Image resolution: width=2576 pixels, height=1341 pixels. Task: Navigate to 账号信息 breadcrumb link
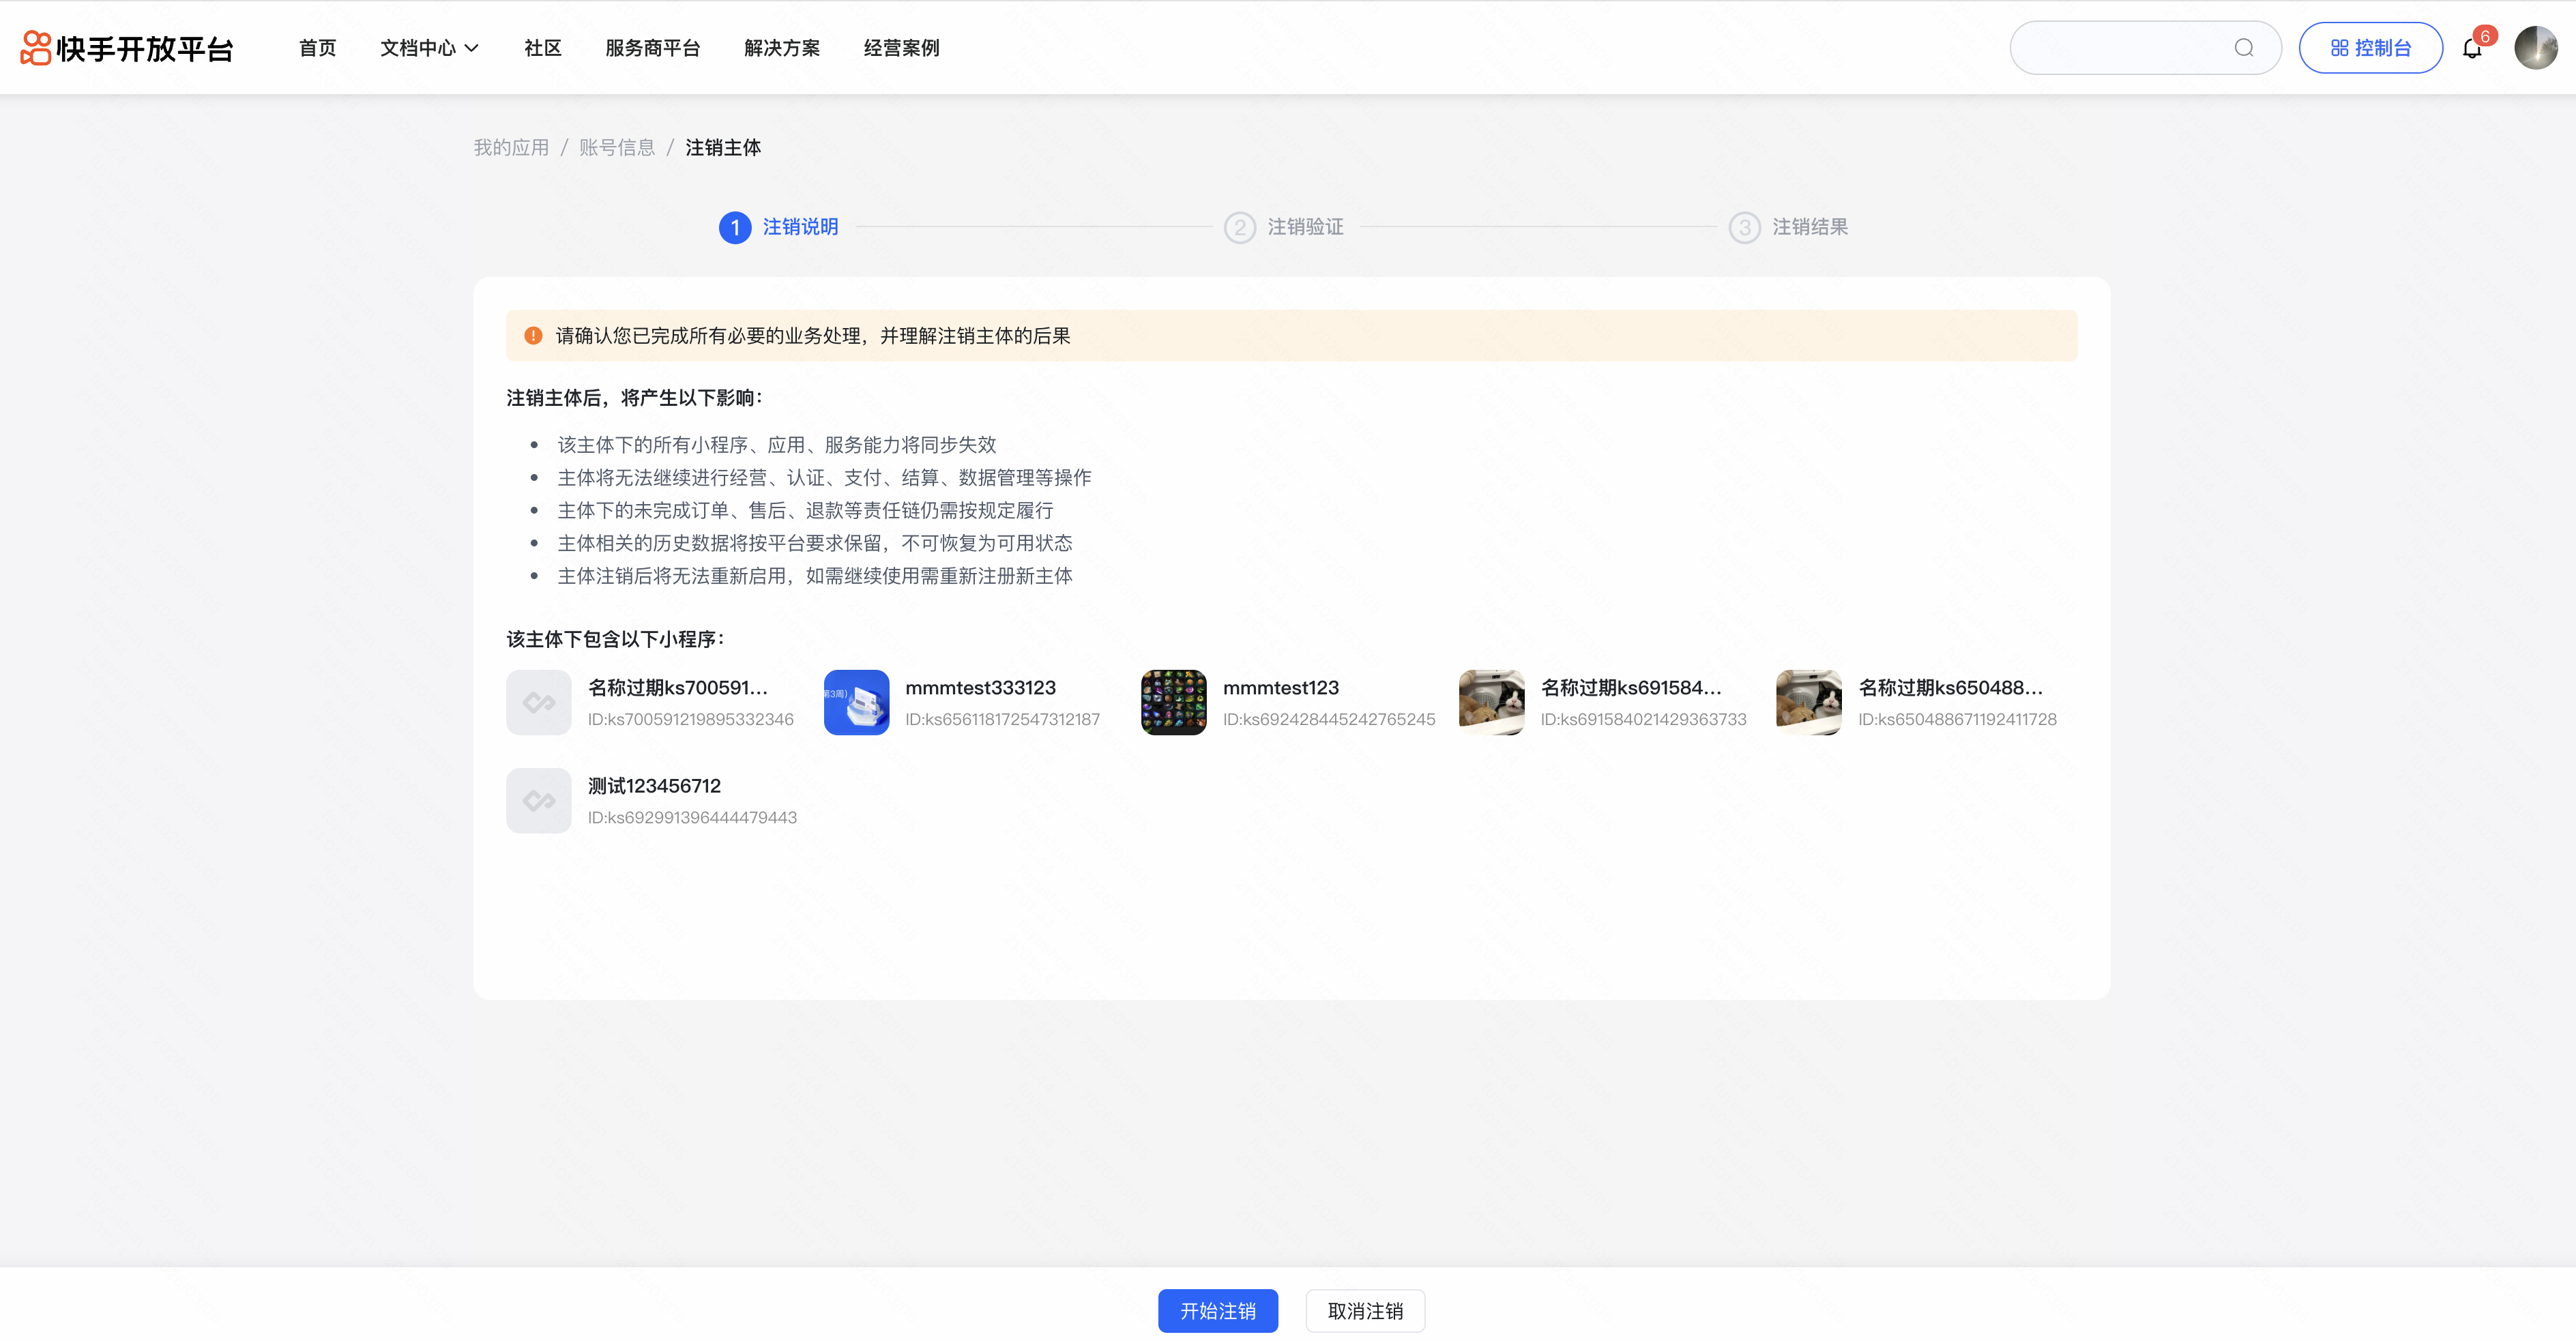click(616, 148)
